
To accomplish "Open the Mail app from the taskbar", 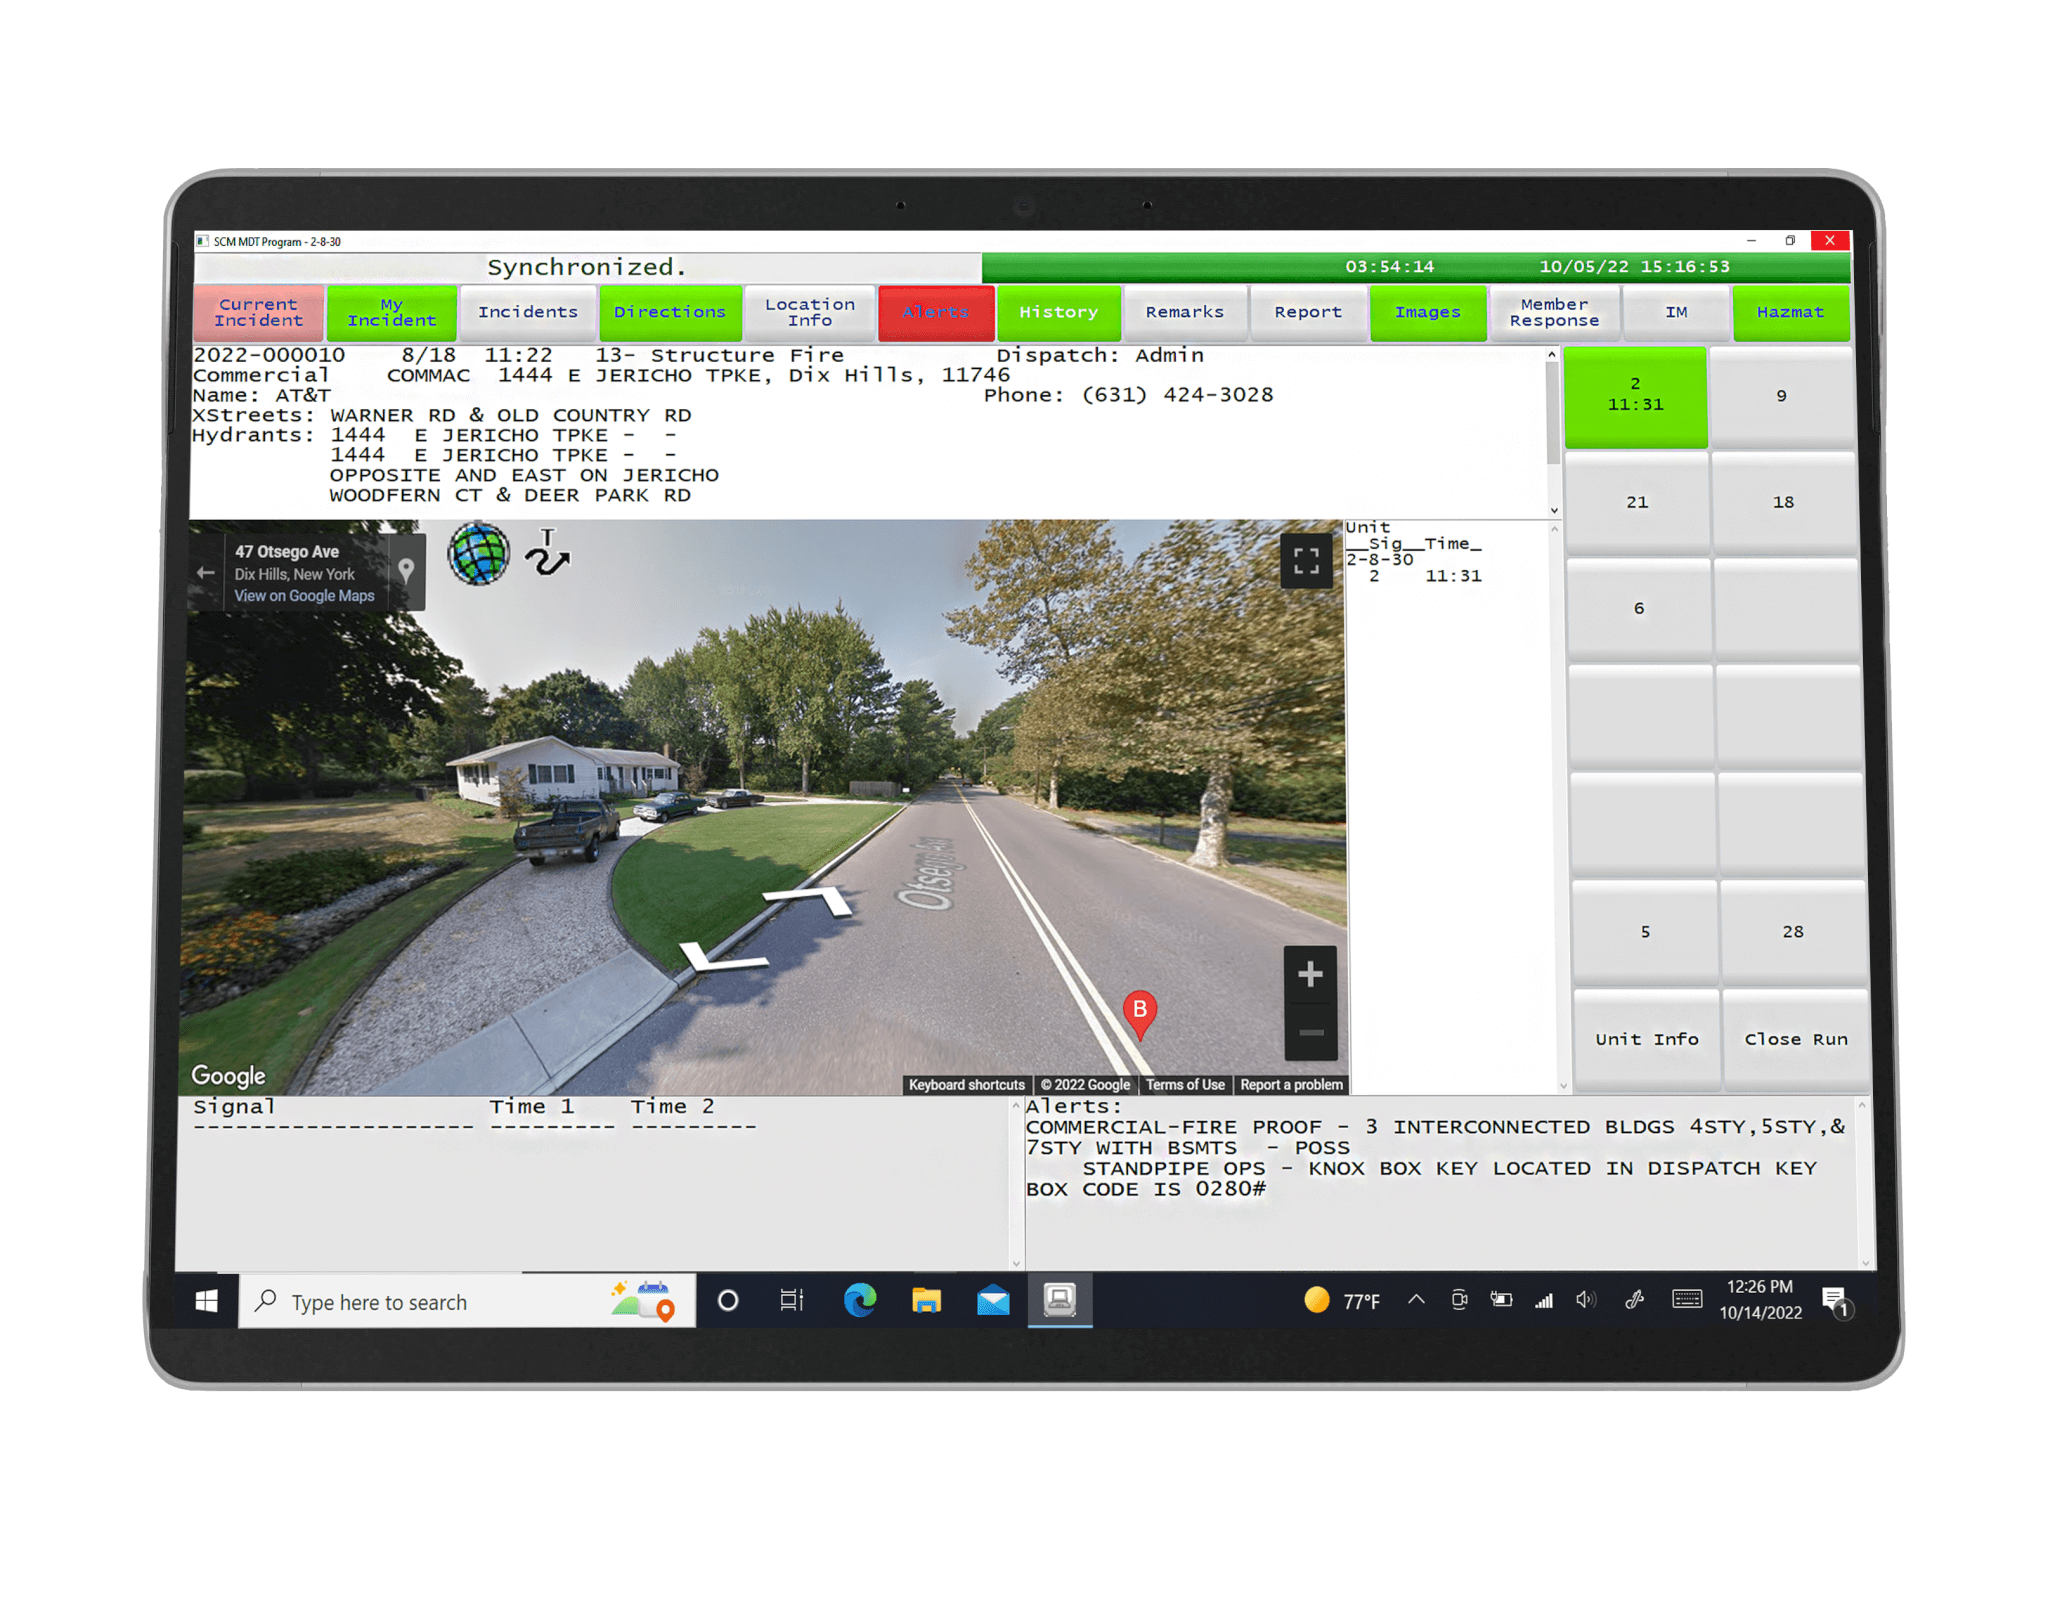I will tap(993, 1301).
